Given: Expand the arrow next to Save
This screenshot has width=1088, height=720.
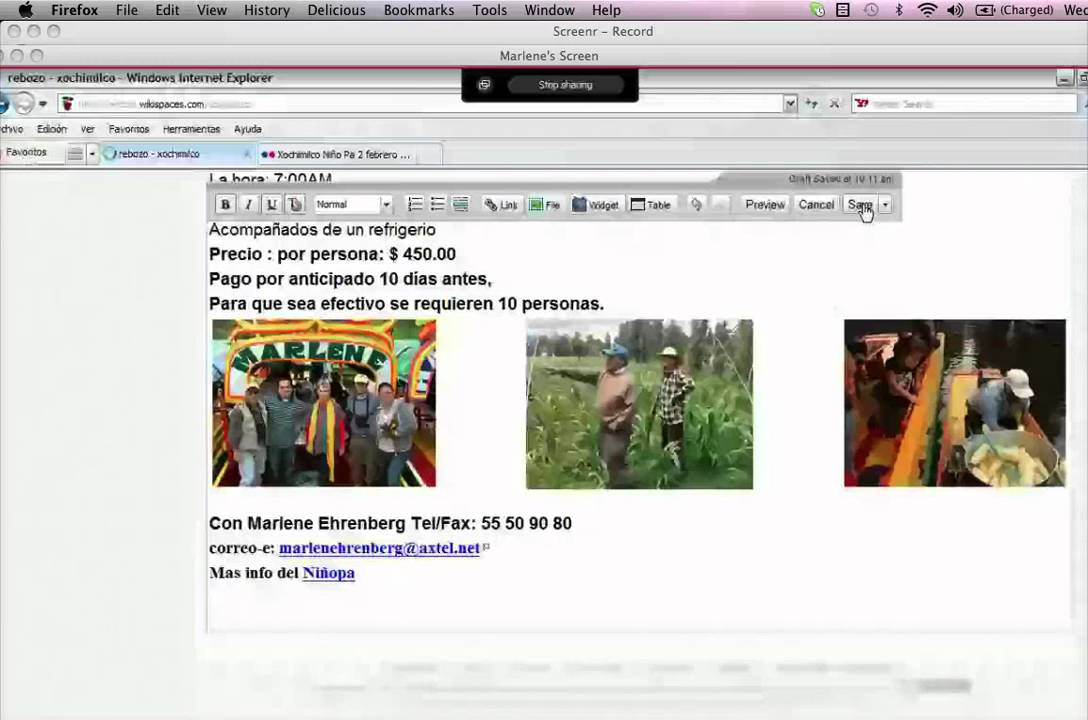Looking at the screenshot, I should pos(885,205).
